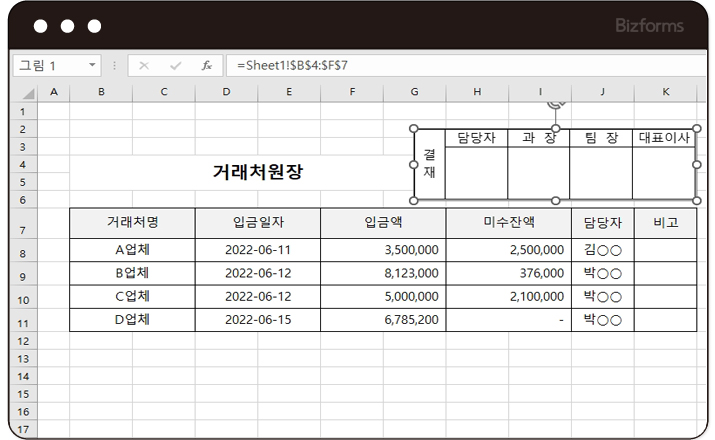Click the confirm checkmark icon in formula bar
The height and width of the screenshot is (440, 715).
click(x=176, y=66)
